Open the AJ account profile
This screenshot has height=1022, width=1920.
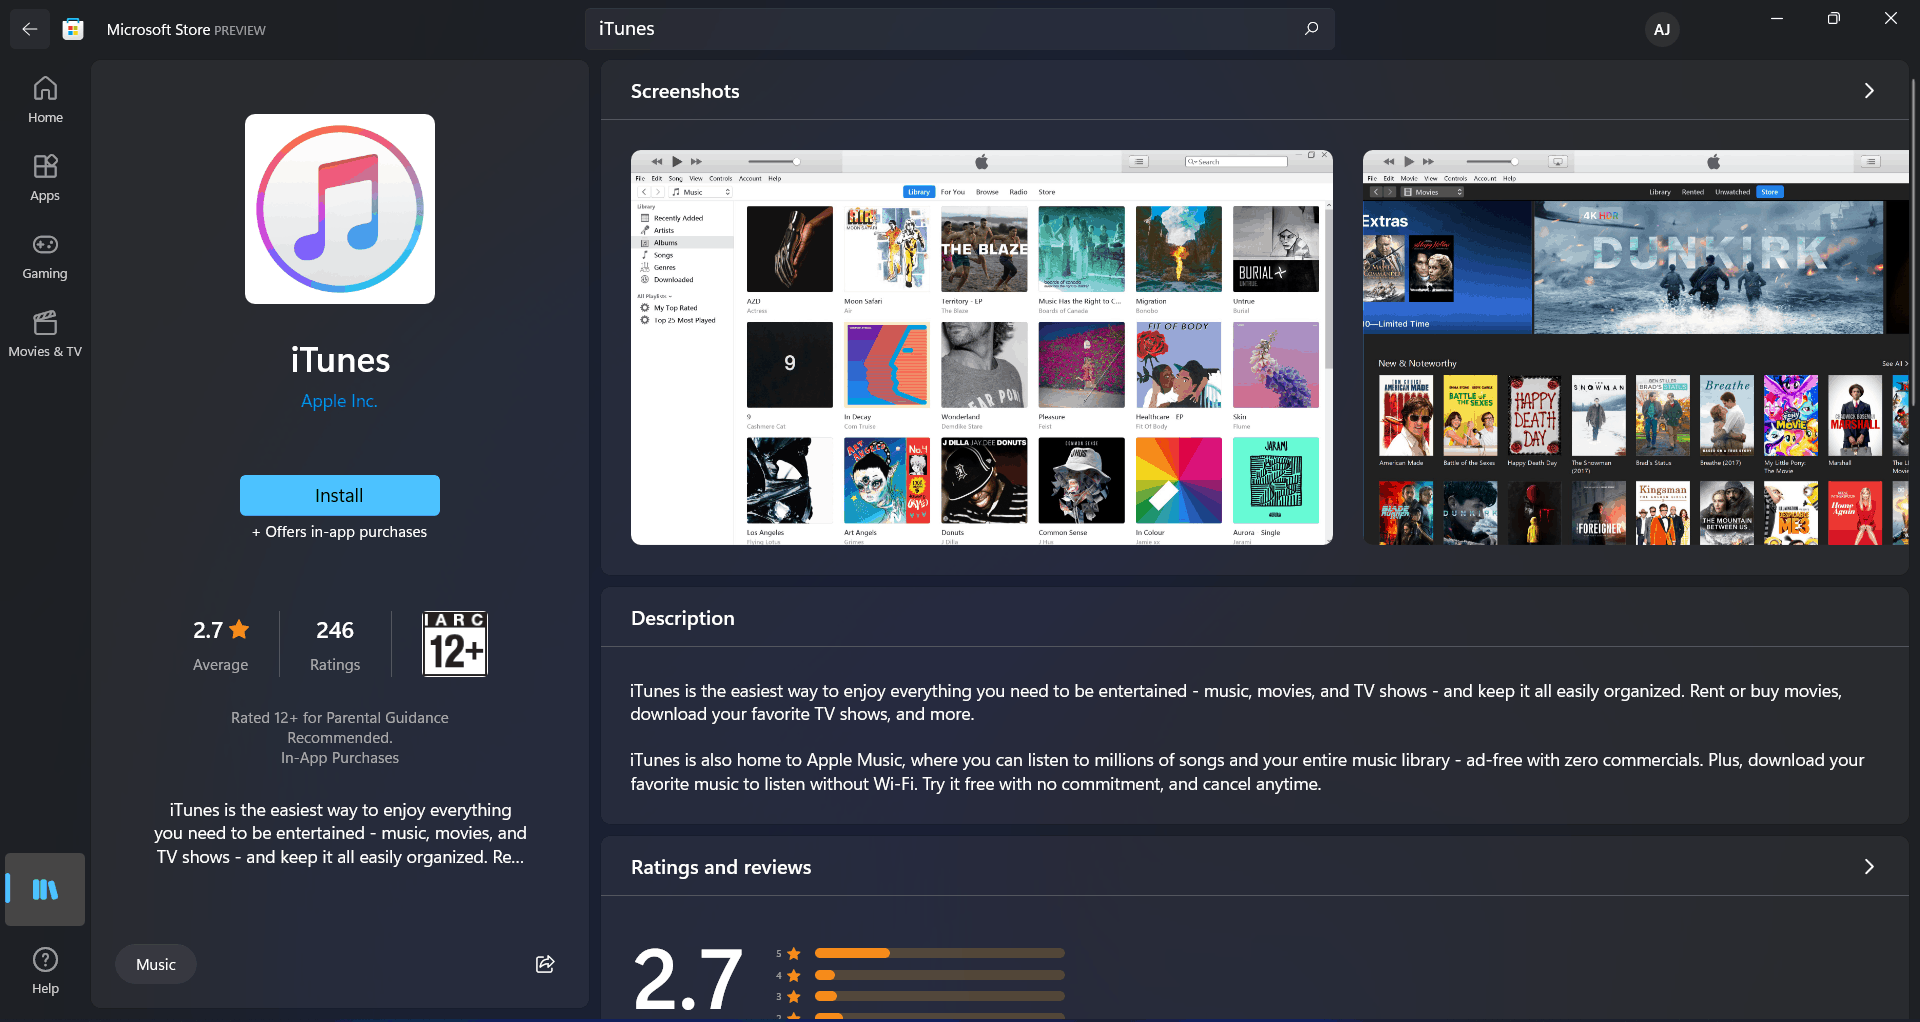click(1661, 29)
